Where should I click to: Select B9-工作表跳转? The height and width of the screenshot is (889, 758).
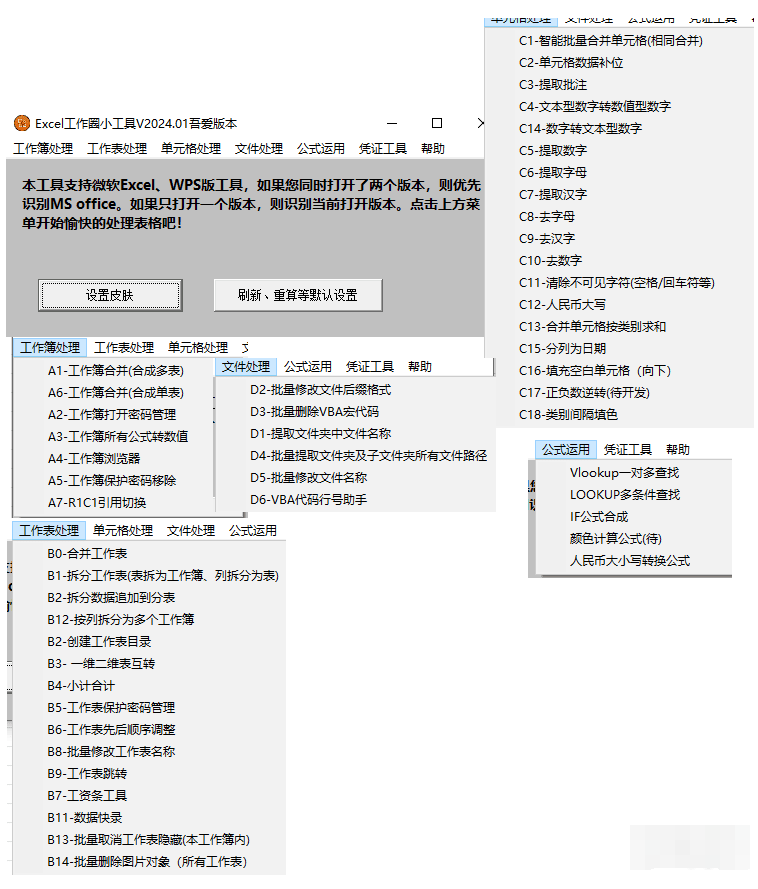pyautogui.click(x=87, y=774)
